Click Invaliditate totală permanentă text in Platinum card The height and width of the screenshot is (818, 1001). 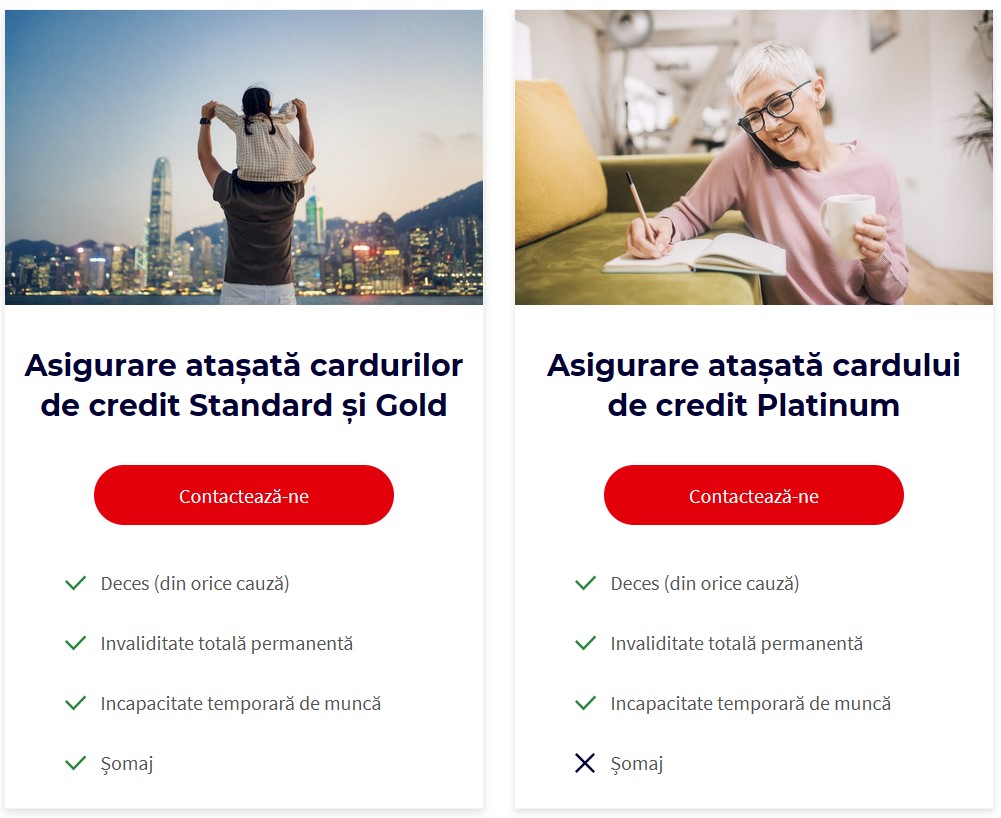click(x=736, y=643)
